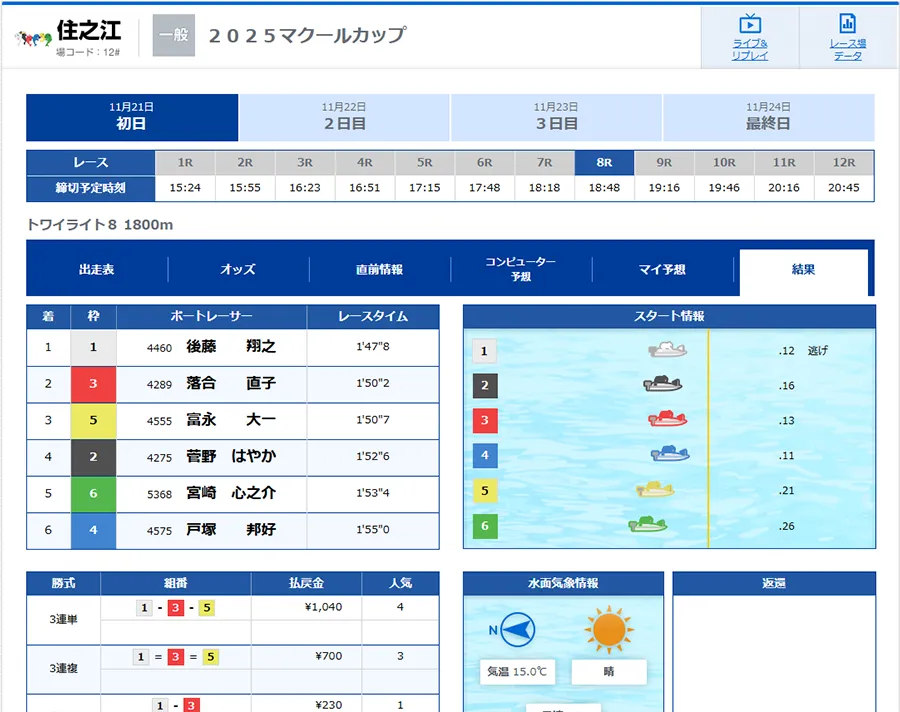
Task: Open the 出走表 tab
Action: tap(97, 270)
